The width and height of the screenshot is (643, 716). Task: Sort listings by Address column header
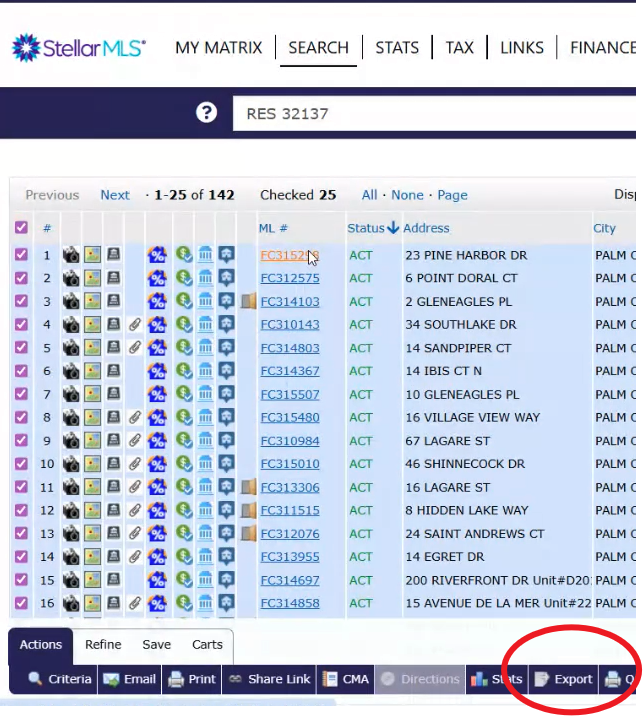tap(426, 228)
